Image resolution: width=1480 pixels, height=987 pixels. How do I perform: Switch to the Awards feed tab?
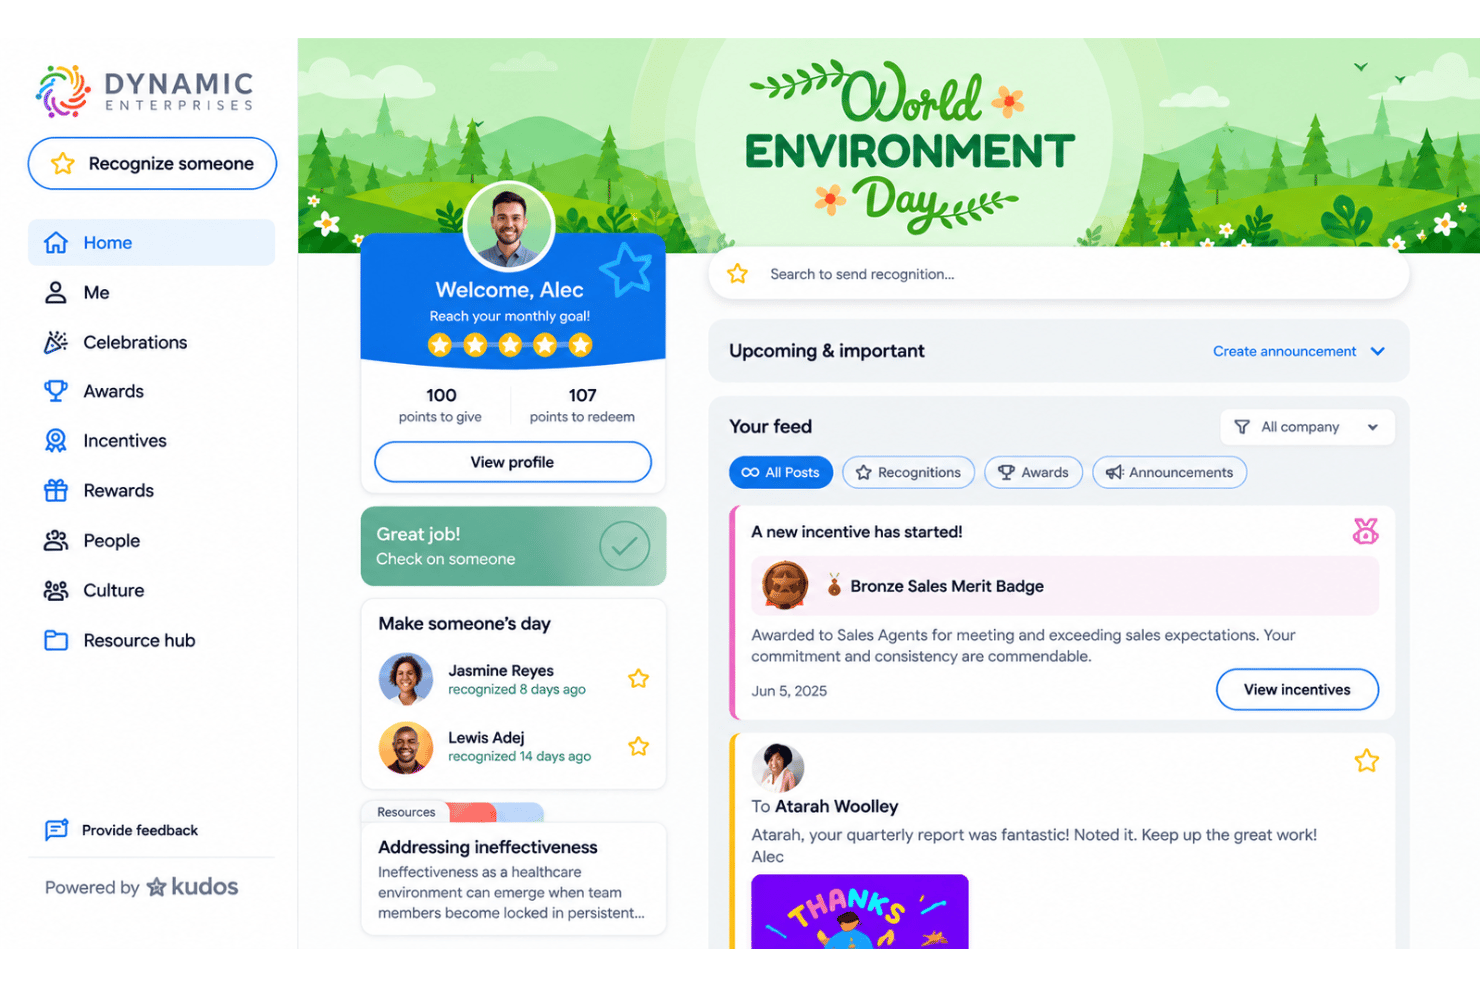pyautogui.click(x=1033, y=472)
